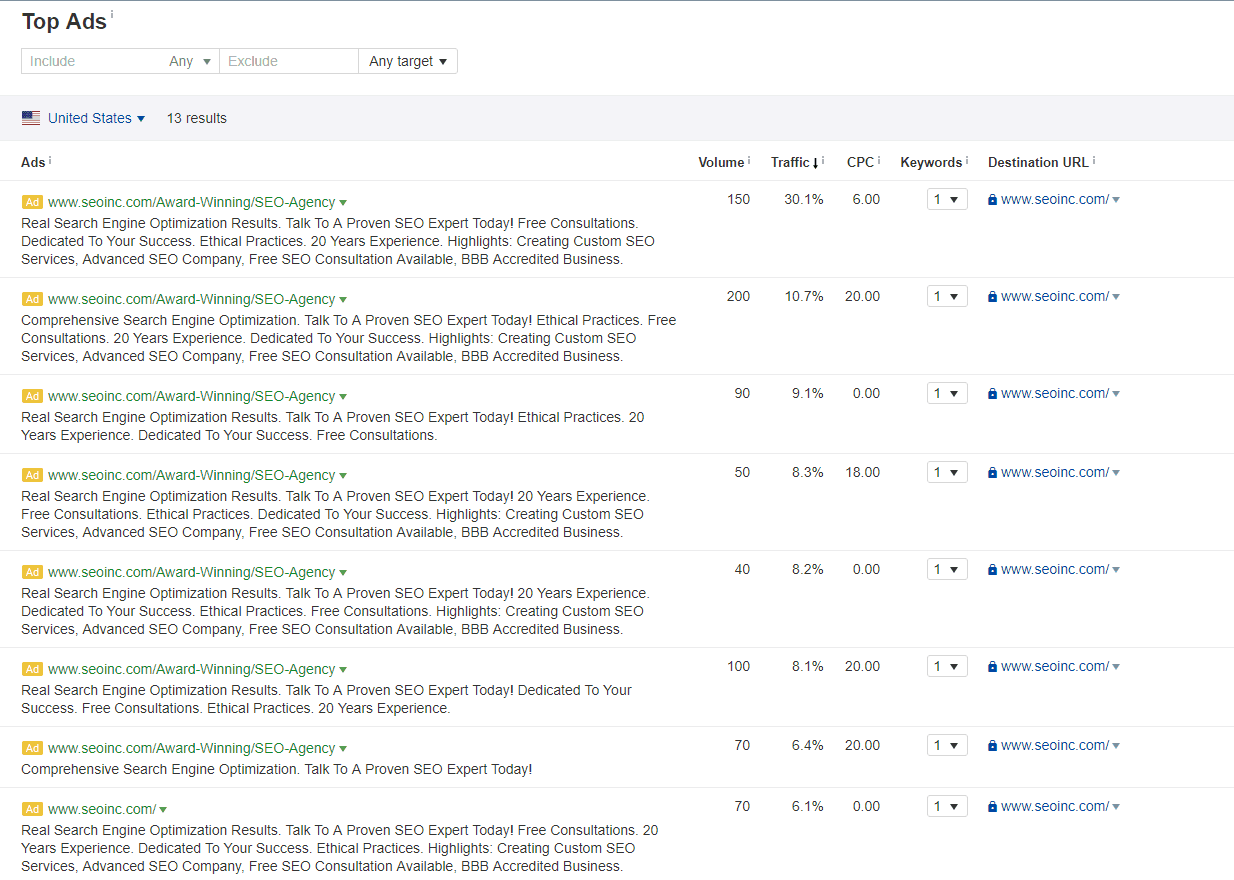This screenshot has height=880, width=1234.
Task: Click the info icon next to Top Ads title
Action: tap(113, 14)
